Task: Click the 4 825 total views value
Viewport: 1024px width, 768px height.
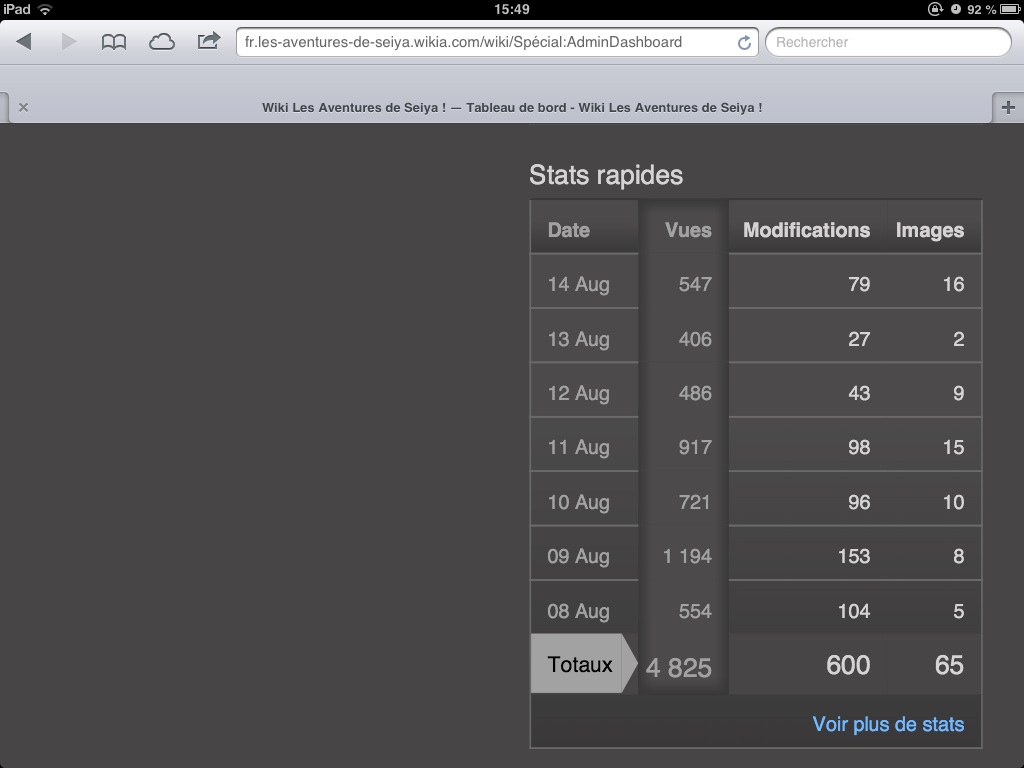Action: 679,667
